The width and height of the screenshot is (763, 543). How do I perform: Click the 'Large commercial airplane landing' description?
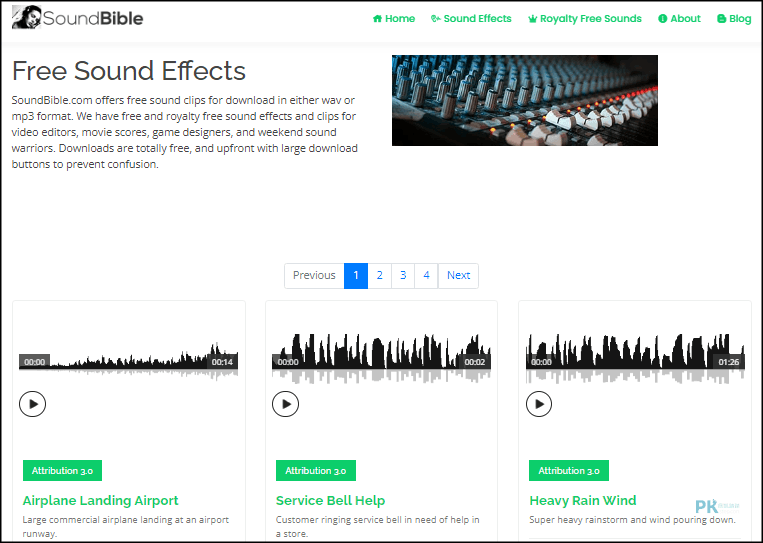tap(126, 526)
